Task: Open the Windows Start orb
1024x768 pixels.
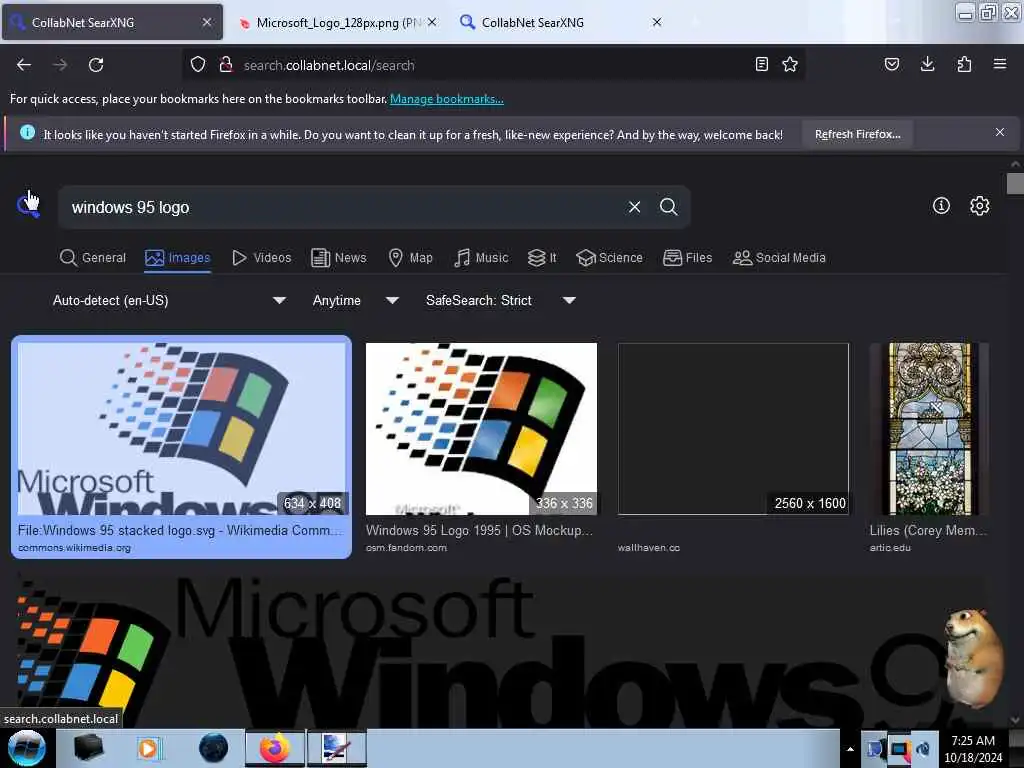Action: pos(26,748)
